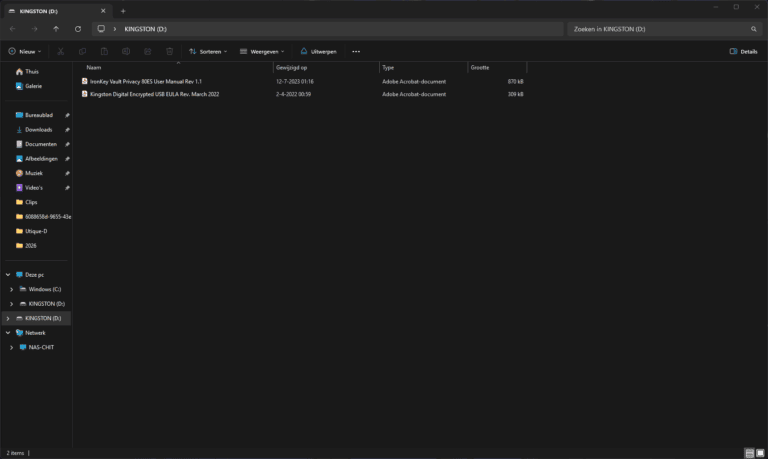Open the Nieuw menu
The width and height of the screenshot is (768, 459).
pos(25,51)
